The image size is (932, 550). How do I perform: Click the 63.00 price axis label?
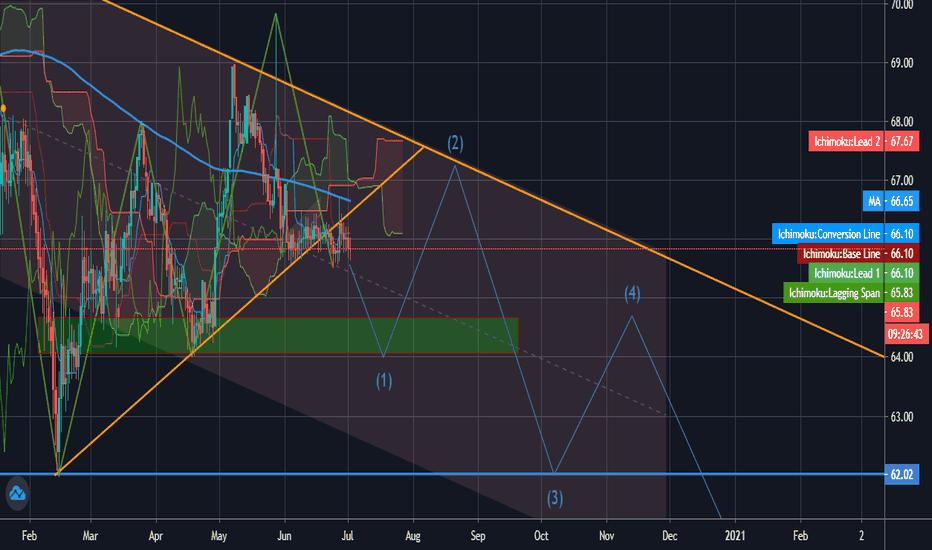902,417
